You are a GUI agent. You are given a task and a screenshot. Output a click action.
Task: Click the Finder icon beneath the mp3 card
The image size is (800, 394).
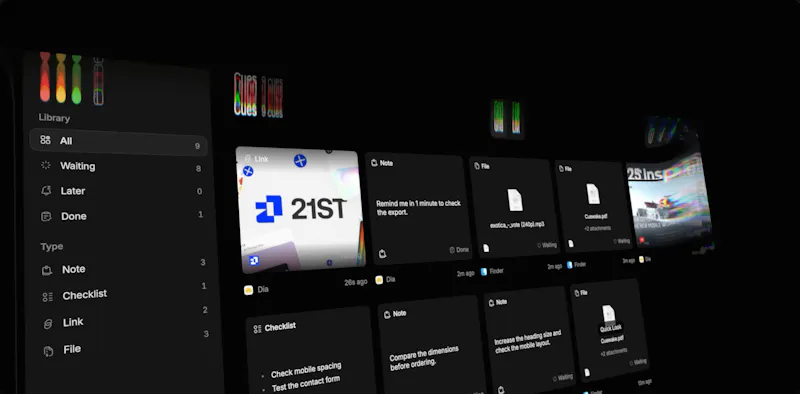(x=484, y=272)
